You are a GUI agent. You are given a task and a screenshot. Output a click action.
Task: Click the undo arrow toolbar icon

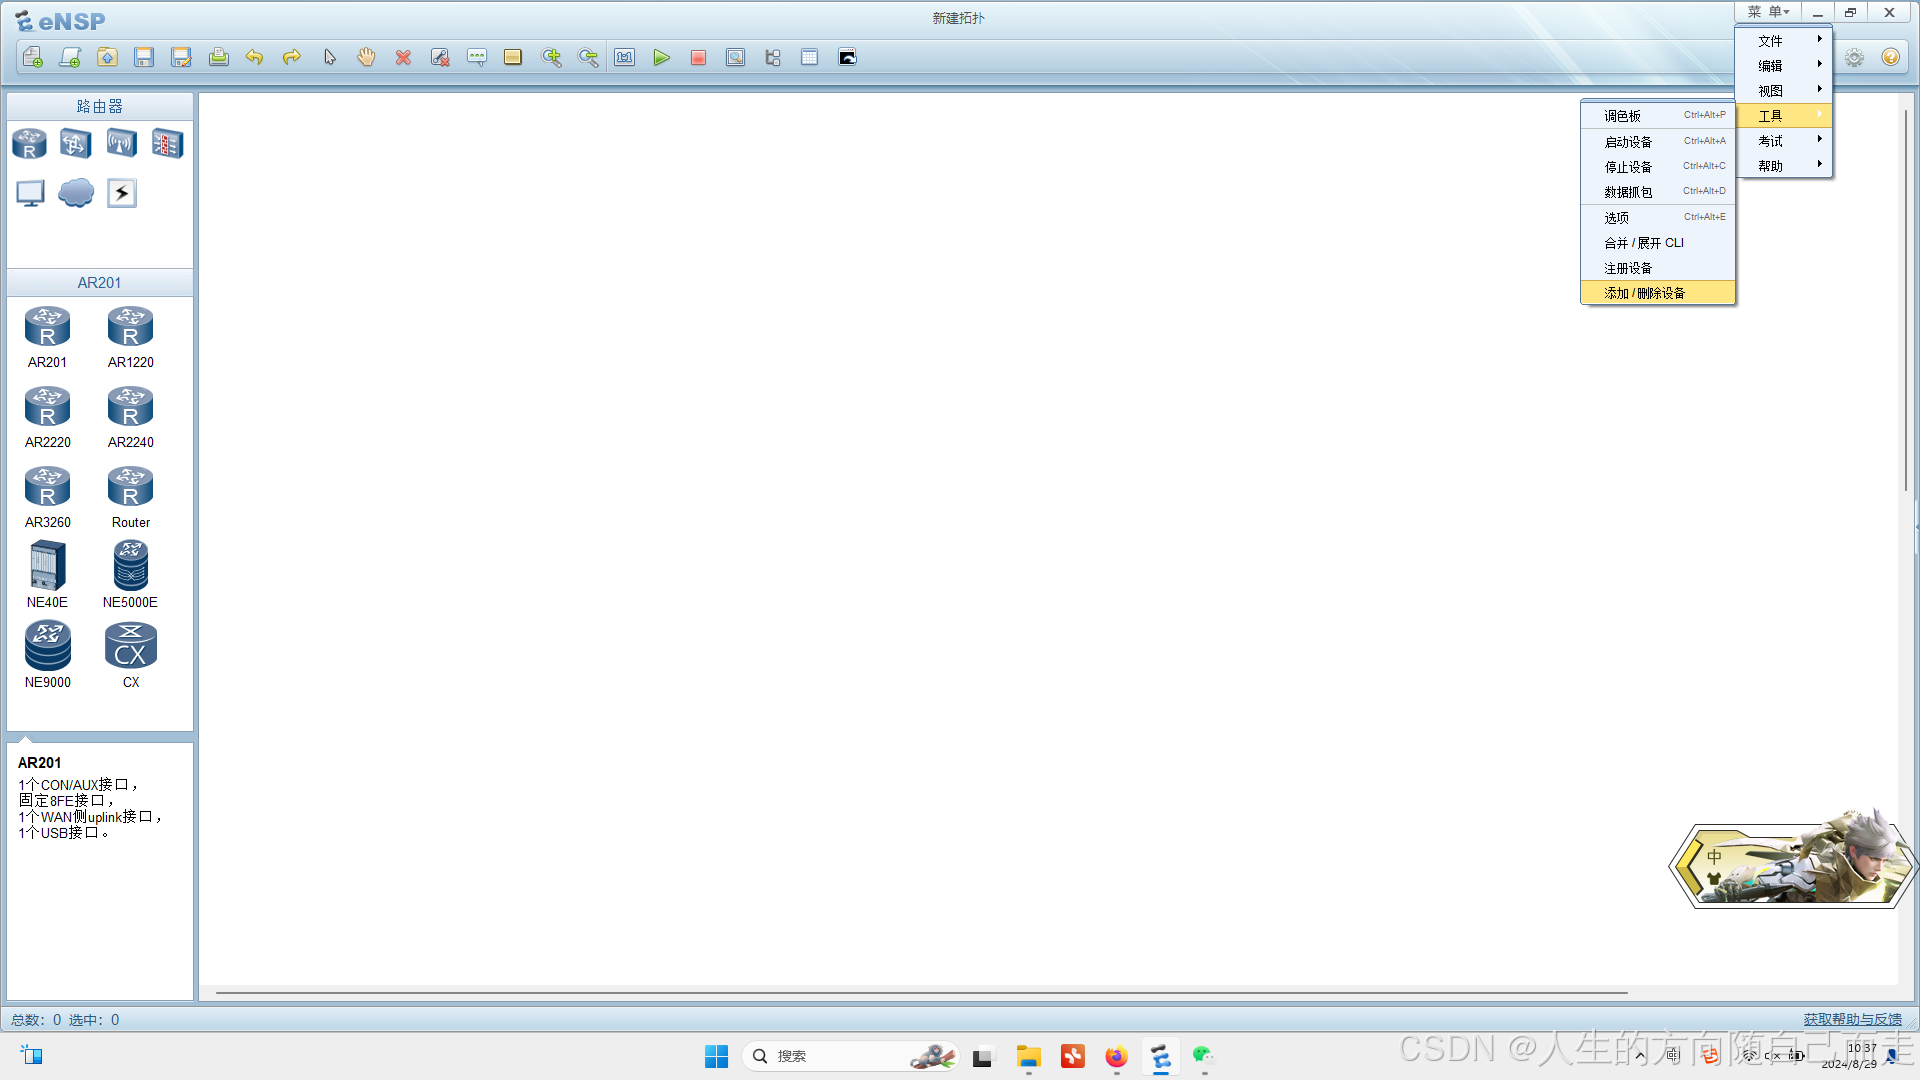click(254, 58)
